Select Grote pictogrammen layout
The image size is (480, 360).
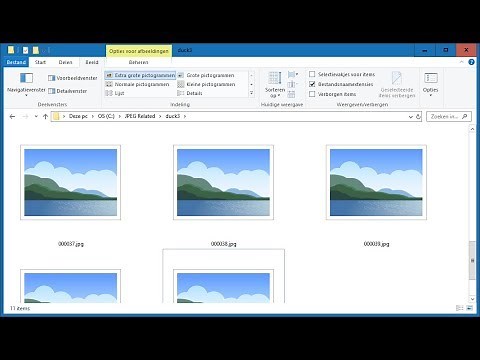pyautogui.click(x=206, y=75)
